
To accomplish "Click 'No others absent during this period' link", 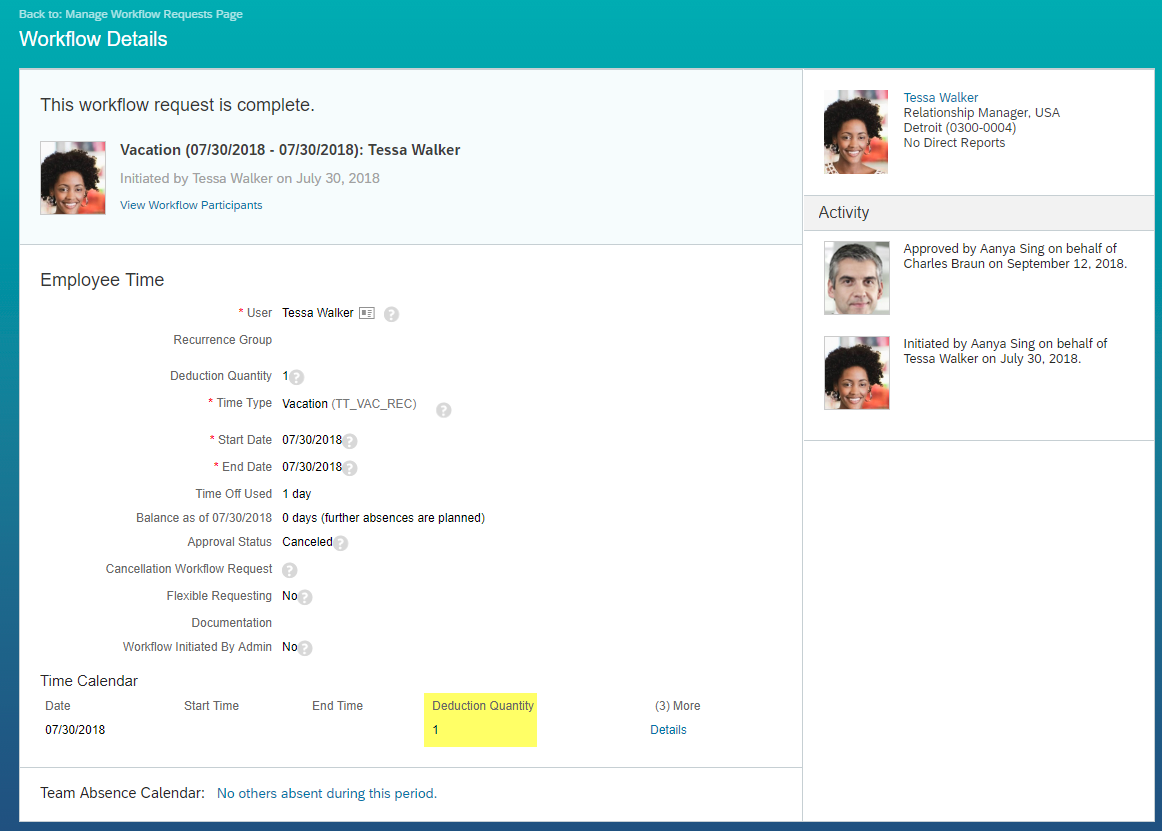I will (327, 794).
